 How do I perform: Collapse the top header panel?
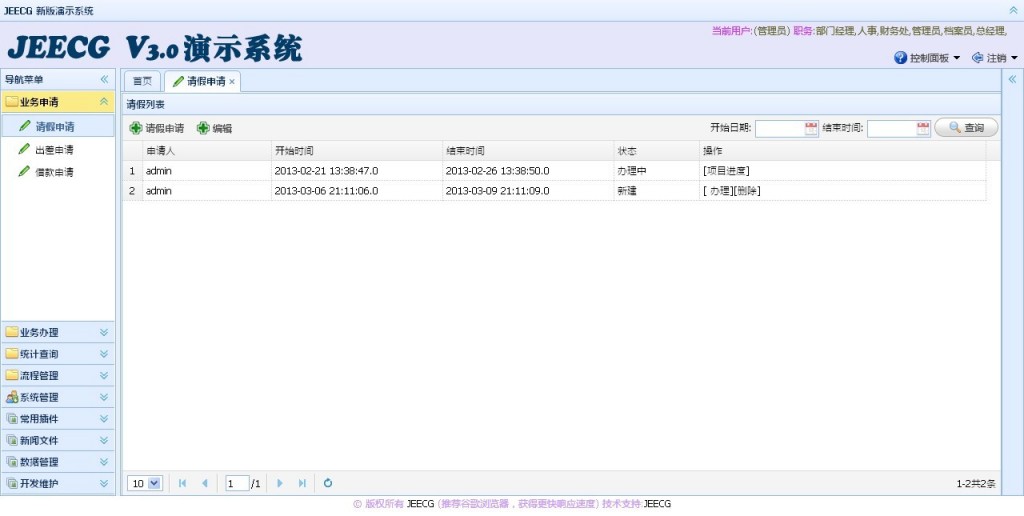(x=1014, y=10)
